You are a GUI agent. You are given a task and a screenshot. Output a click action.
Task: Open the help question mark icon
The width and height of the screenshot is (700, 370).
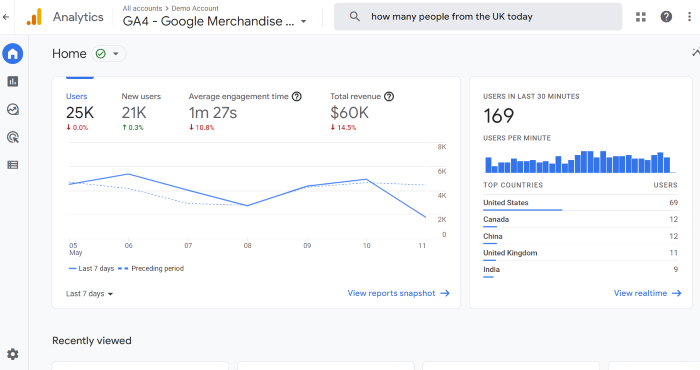(666, 17)
